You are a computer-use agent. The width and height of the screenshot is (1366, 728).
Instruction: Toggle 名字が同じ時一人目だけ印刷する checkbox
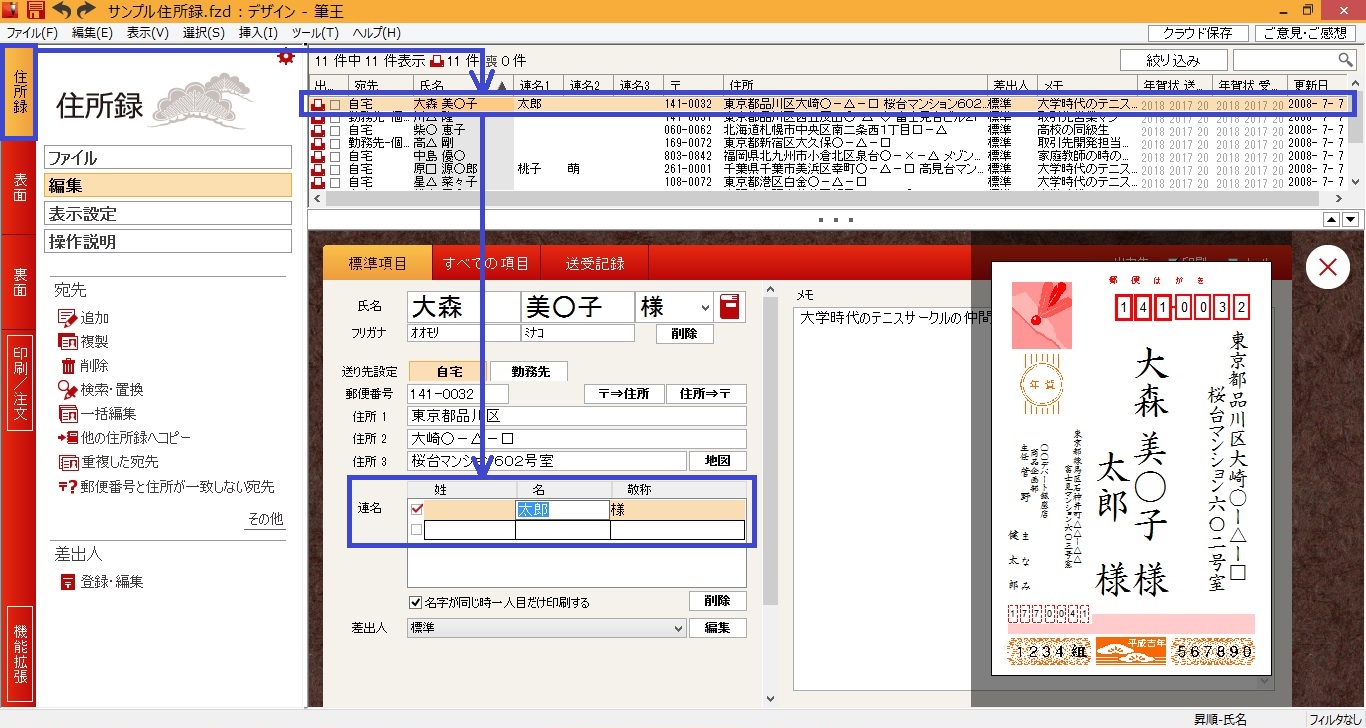[x=416, y=602]
